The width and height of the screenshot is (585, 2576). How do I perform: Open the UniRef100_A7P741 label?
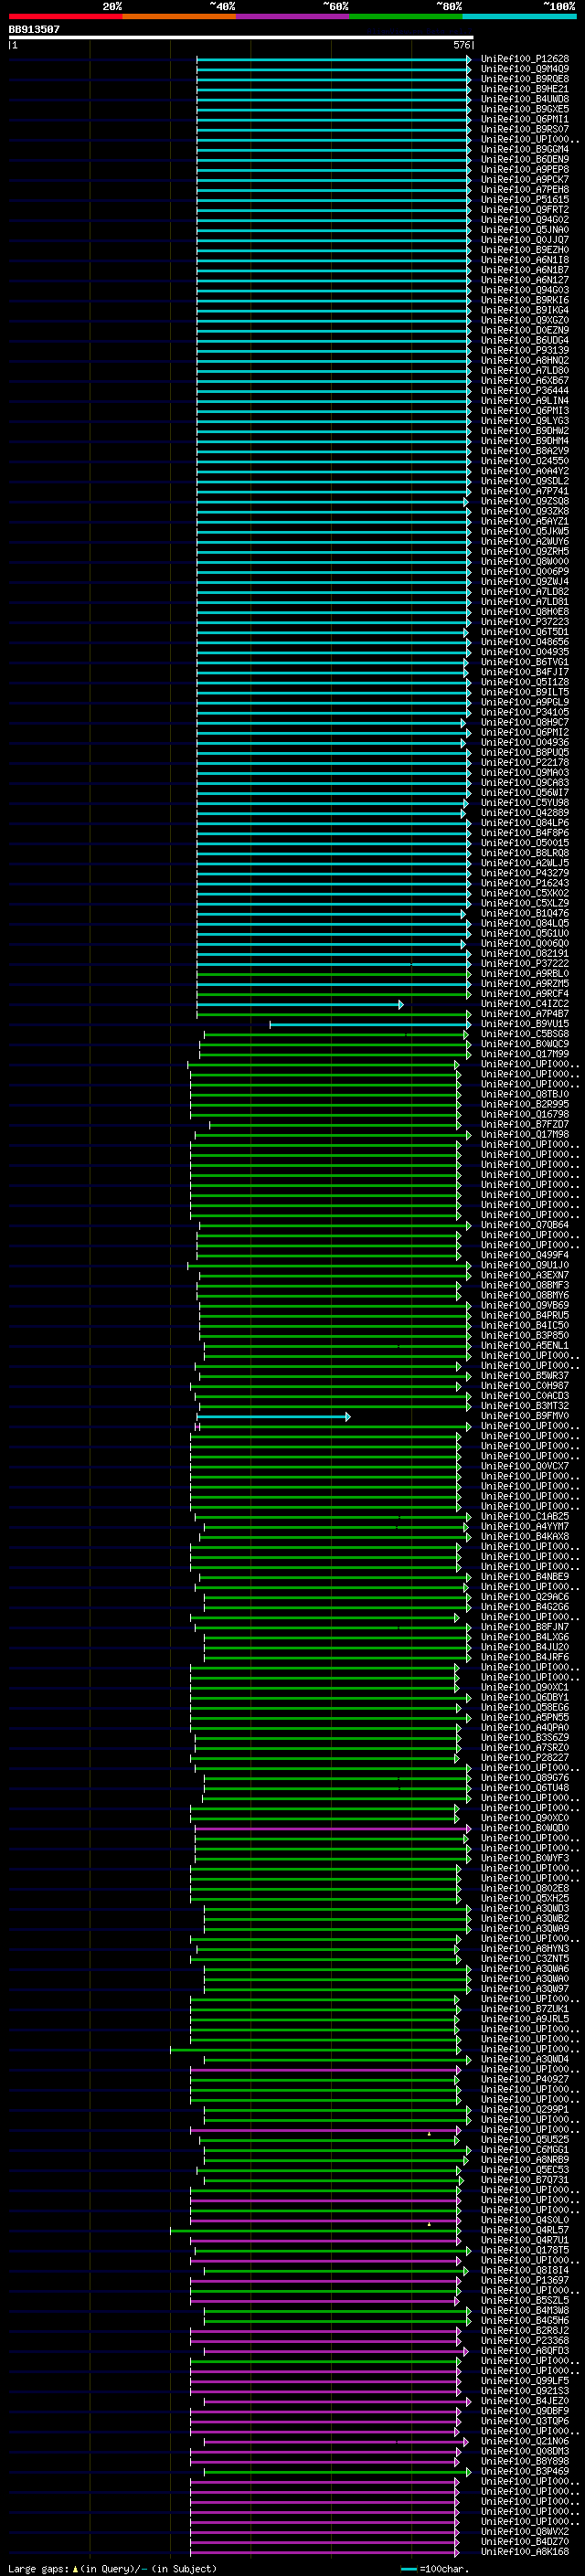[524, 491]
